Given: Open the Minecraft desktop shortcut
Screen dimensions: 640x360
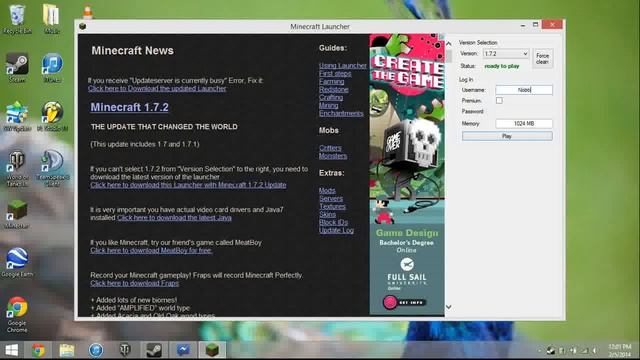Looking at the screenshot, I should click(x=17, y=213).
